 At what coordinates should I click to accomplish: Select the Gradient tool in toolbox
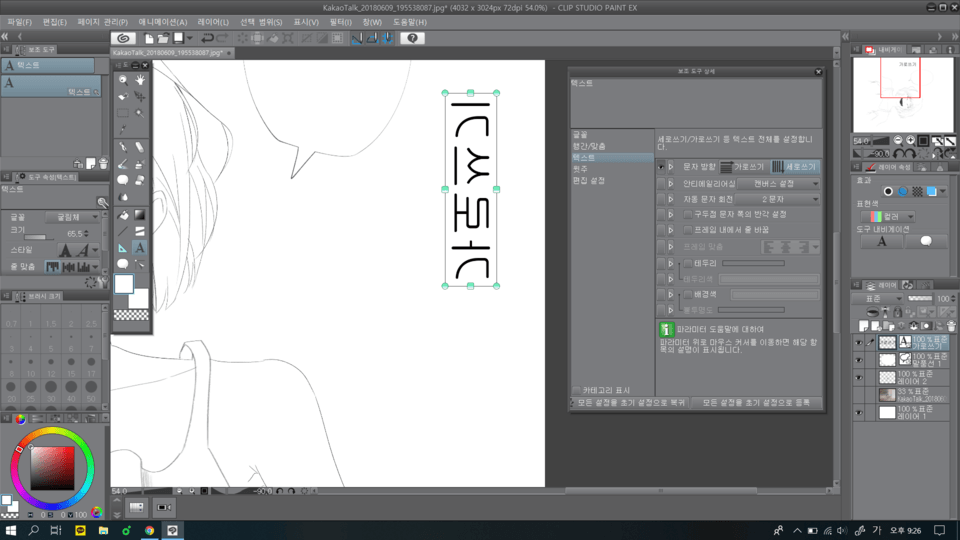pos(140,214)
